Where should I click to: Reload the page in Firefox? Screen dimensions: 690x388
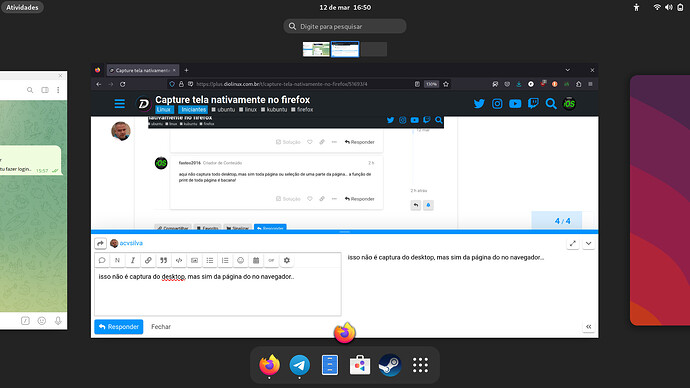click(x=123, y=84)
